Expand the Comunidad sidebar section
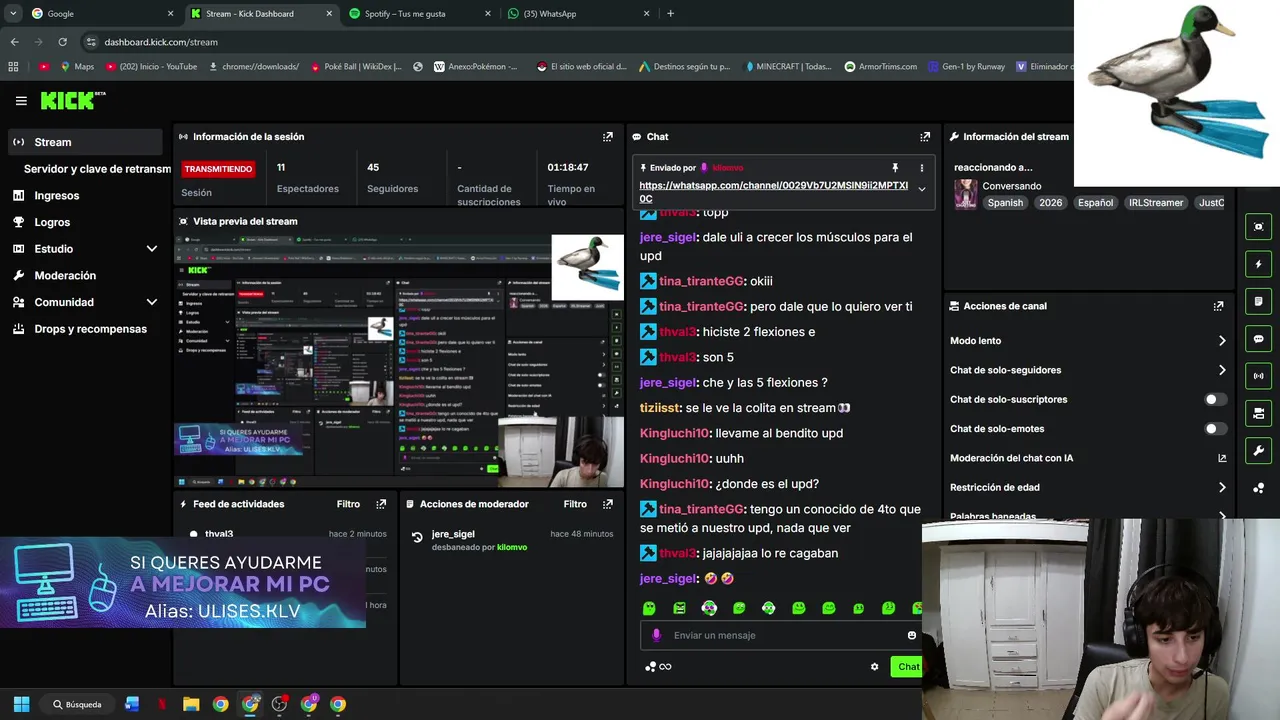 tap(152, 302)
